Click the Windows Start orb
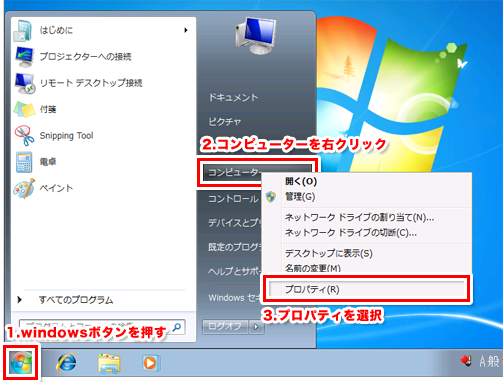 pyautogui.click(x=21, y=362)
